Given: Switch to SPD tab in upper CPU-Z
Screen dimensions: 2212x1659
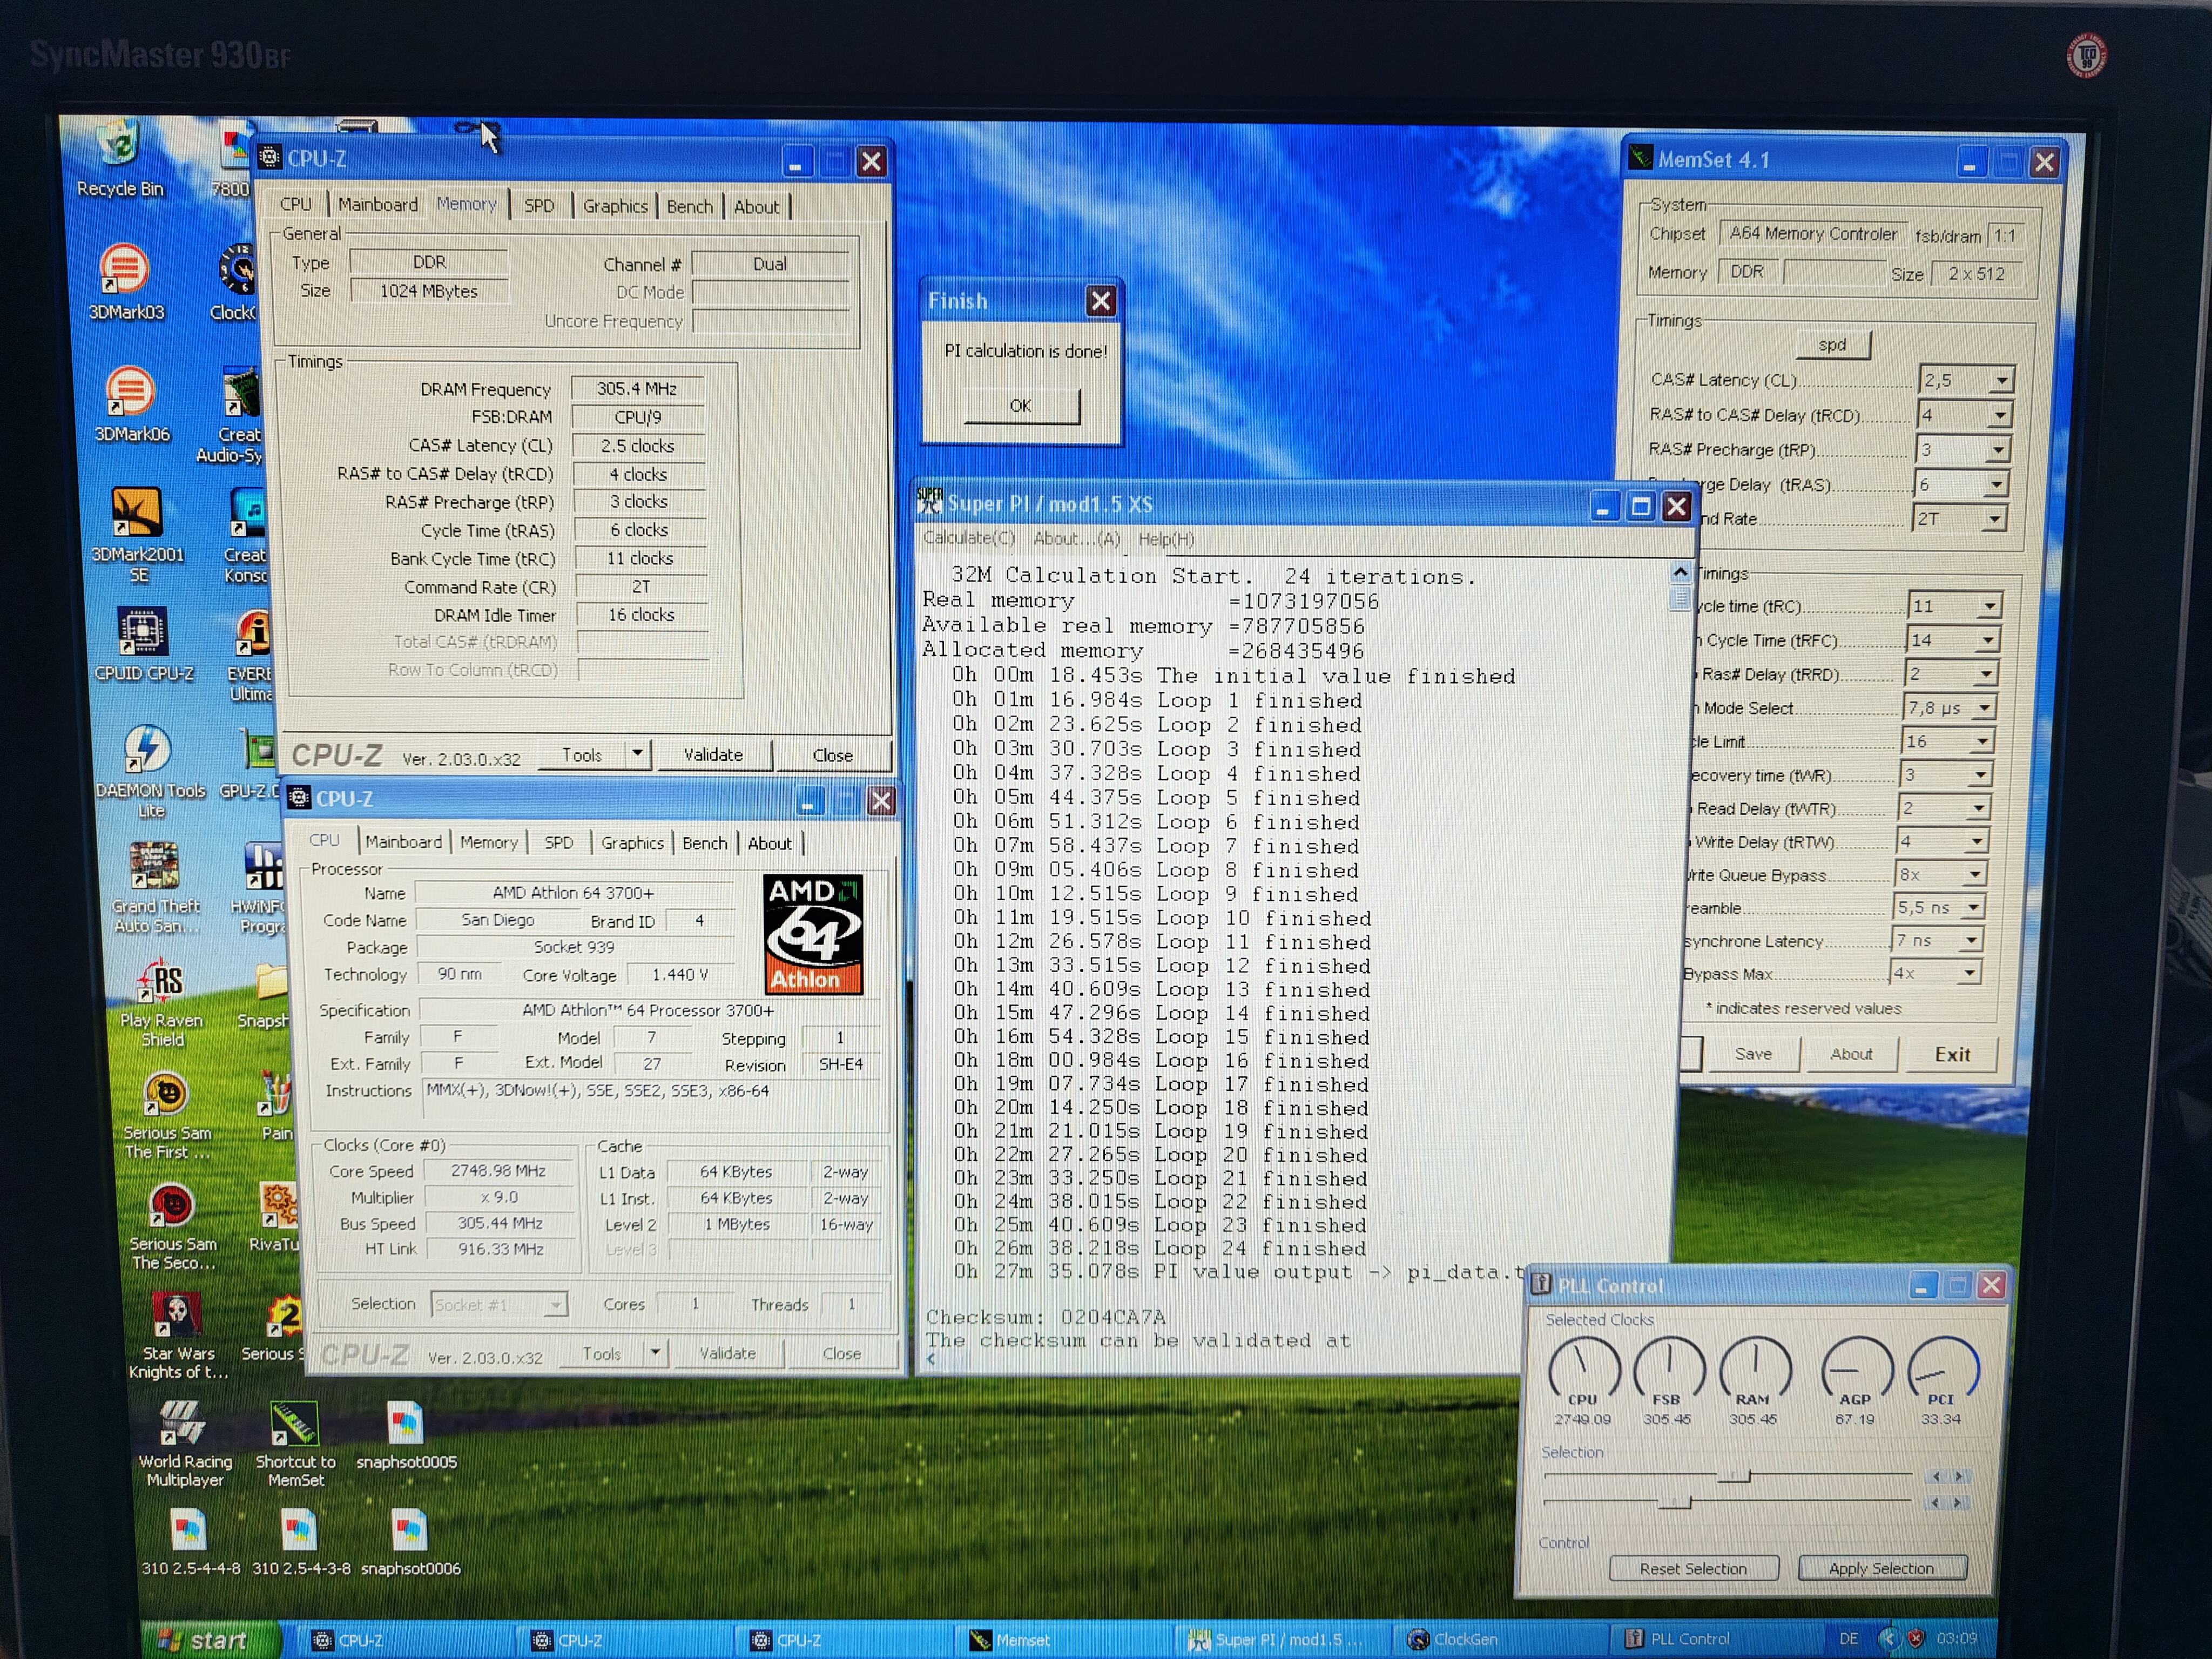Looking at the screenshot, I should (x=539, y=206).
